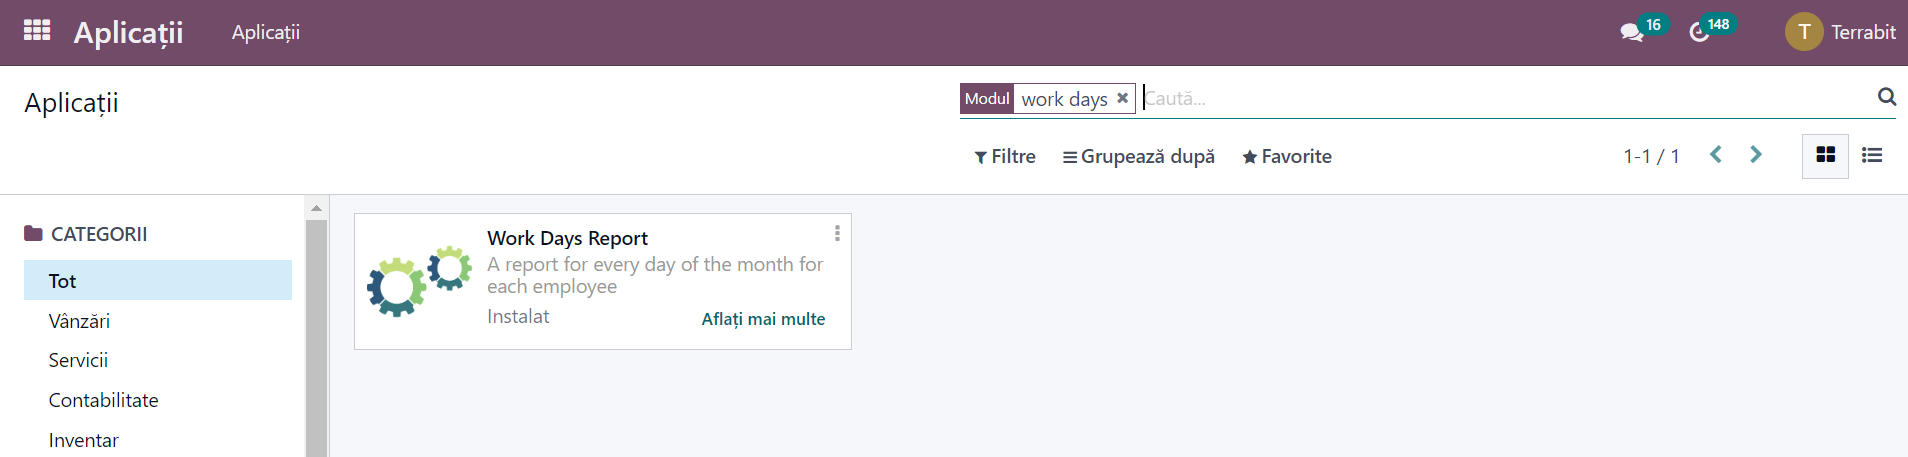The image size is (1908, 457).
Task: Switch to kanban view
Action: pos(1825,155)
